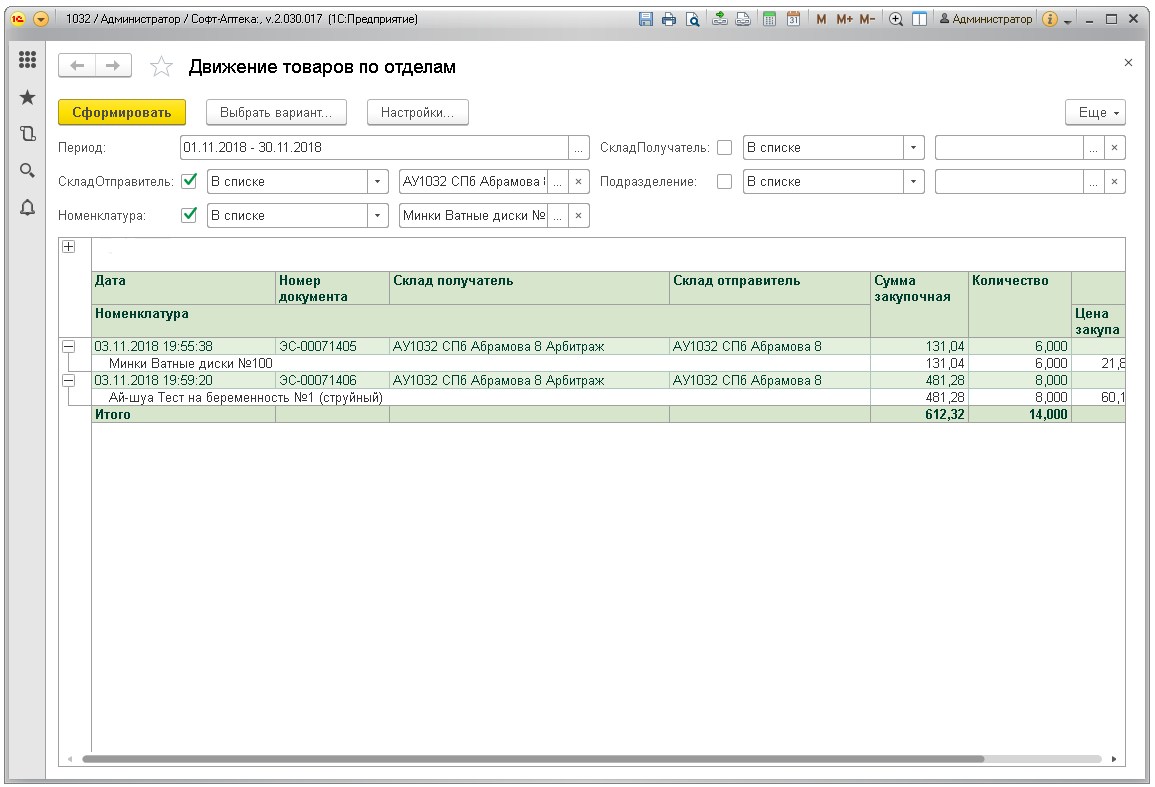Open Favorites star in left sidebar

click(28, 97)
